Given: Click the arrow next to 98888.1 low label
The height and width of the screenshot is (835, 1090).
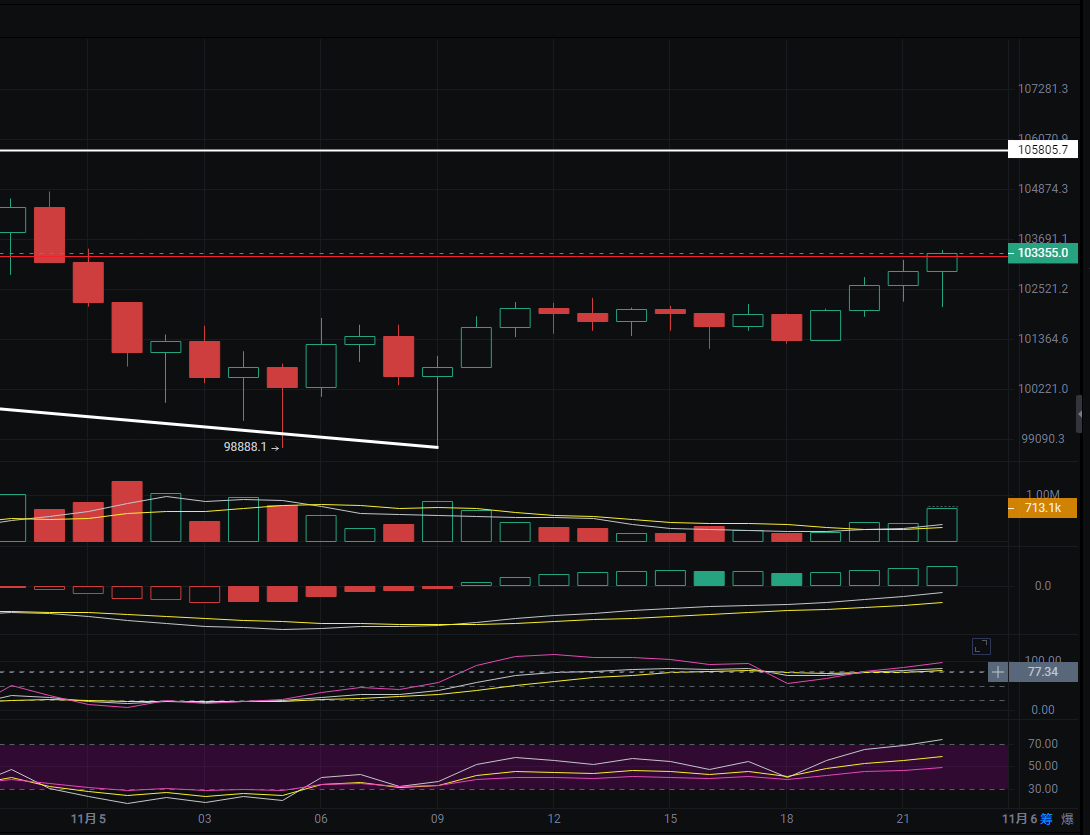Looking at the screenshot, I should [x=275, y=448].
